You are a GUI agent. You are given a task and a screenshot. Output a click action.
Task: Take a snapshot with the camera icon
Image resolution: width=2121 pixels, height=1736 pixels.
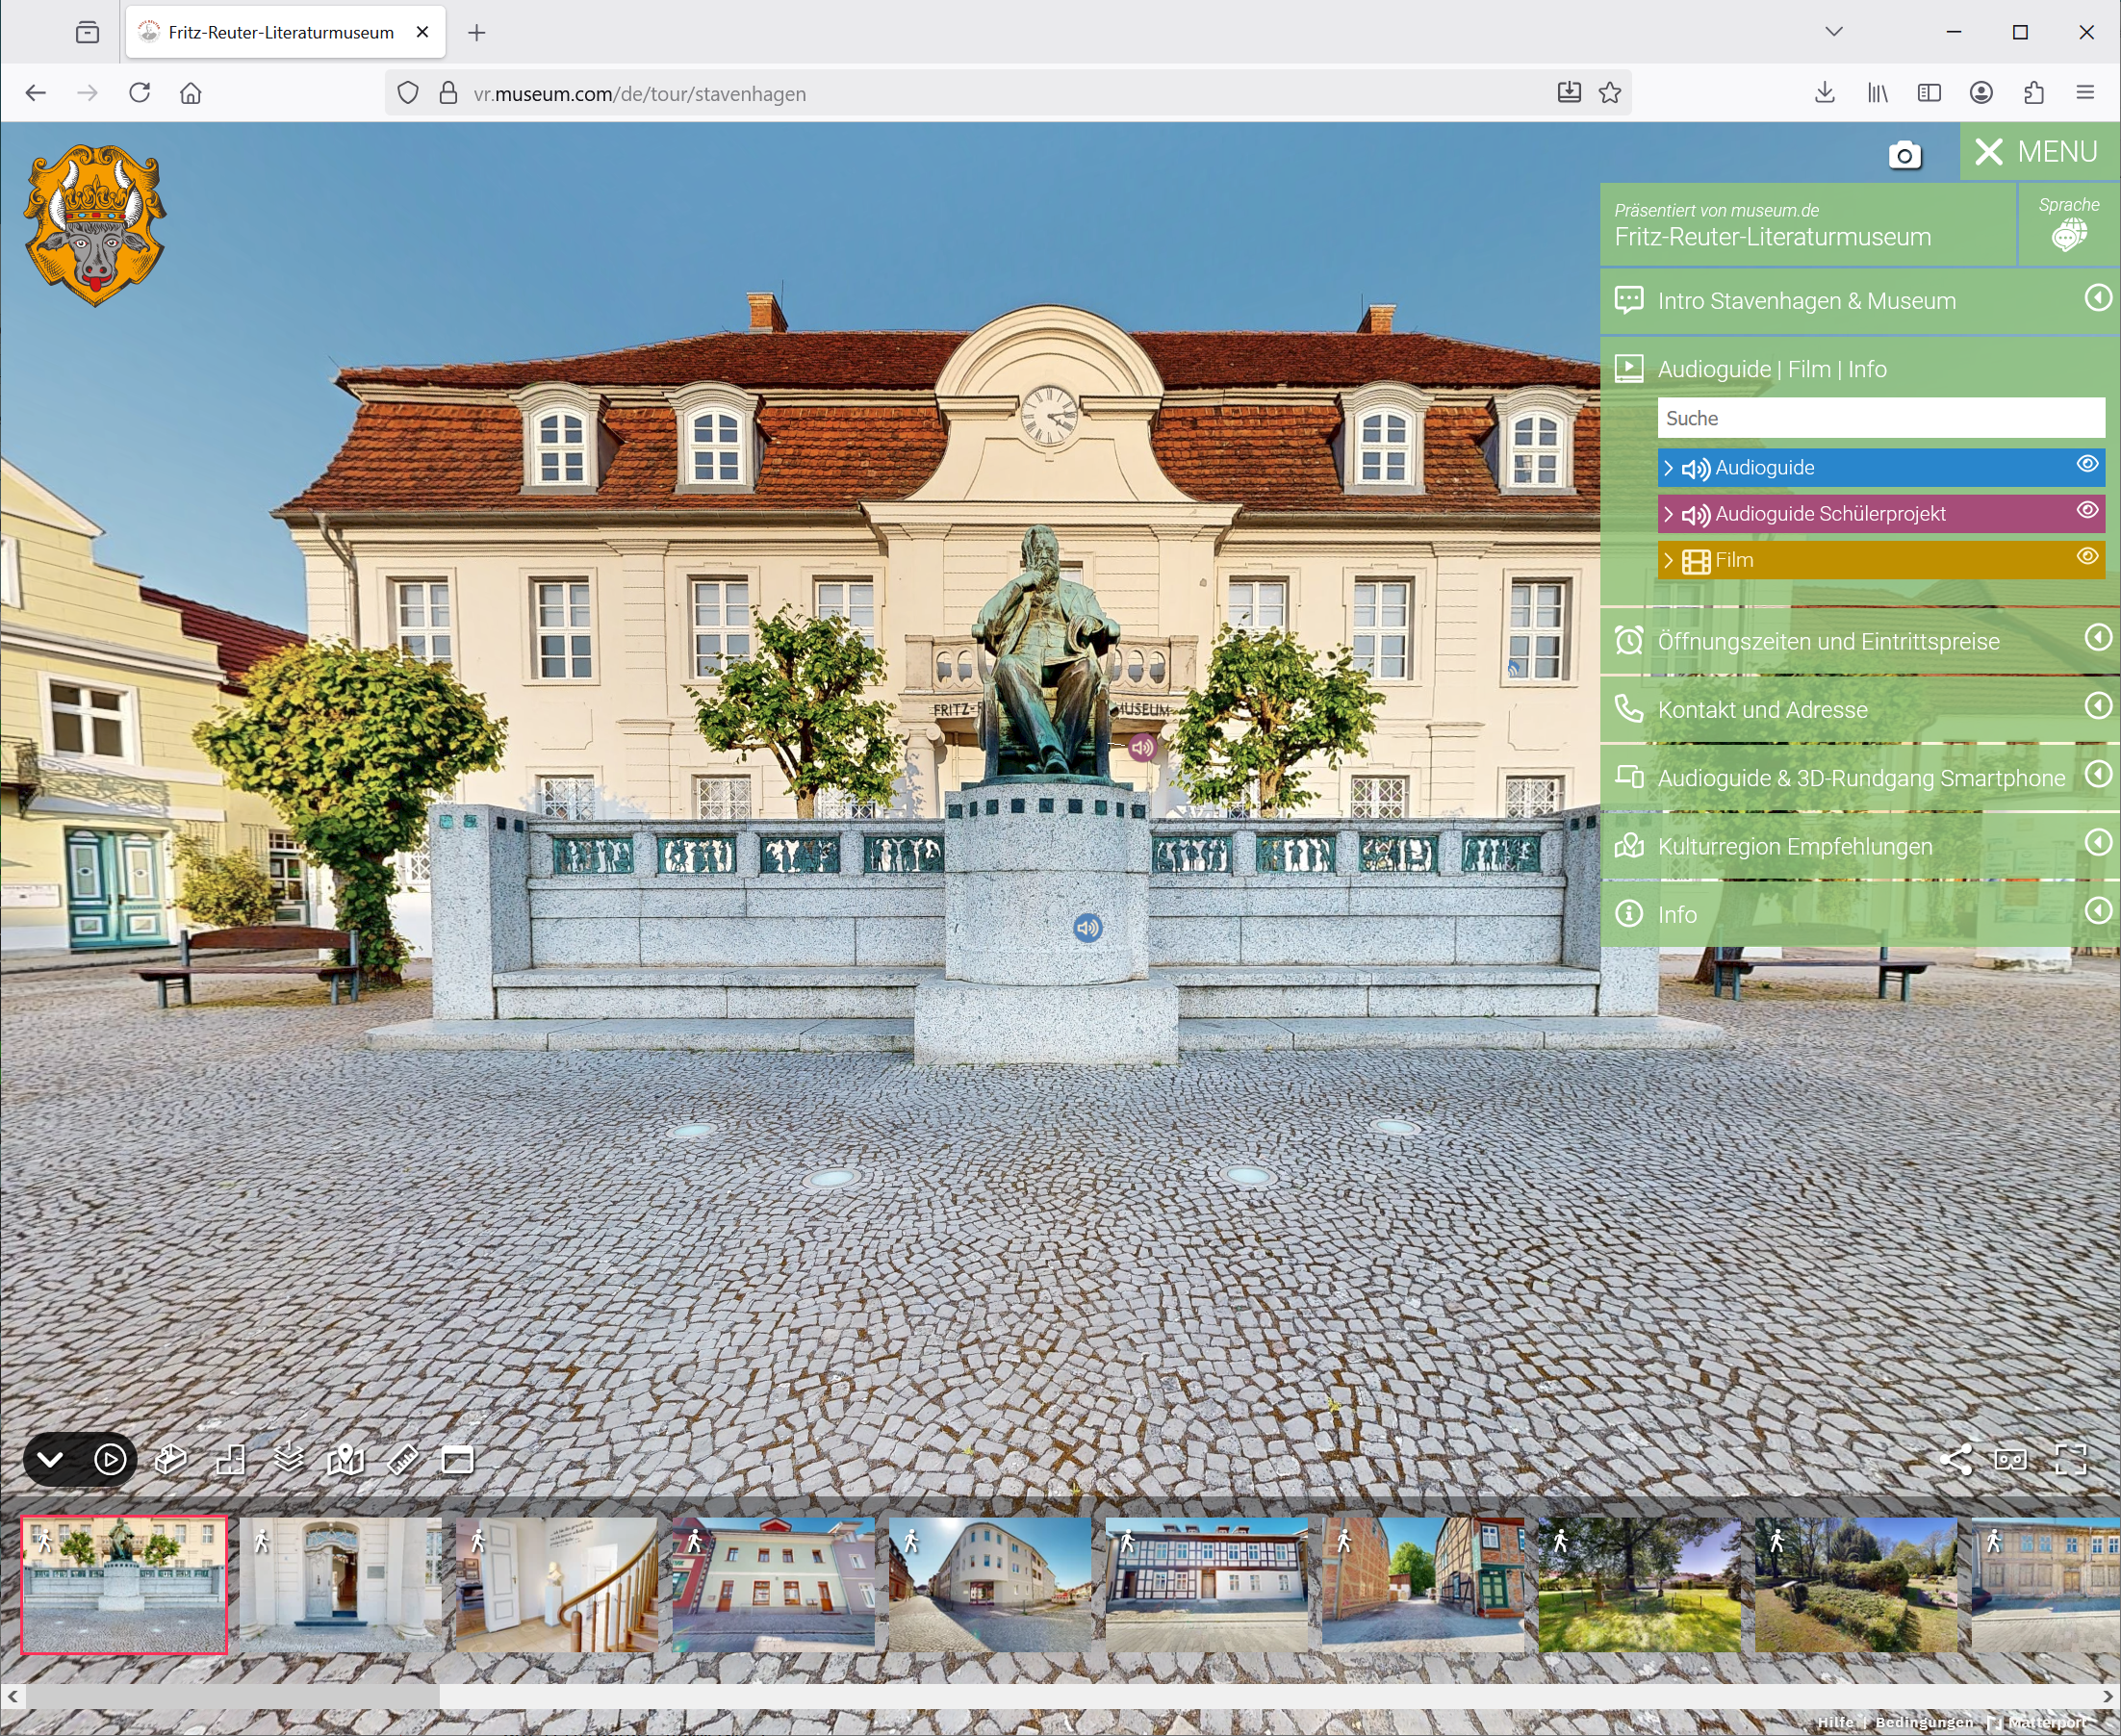coord(1904,155)
